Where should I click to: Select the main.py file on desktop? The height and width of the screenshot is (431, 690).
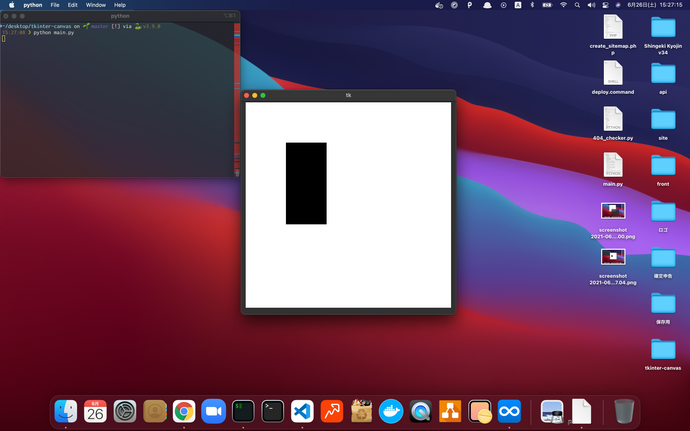[613, 165]
